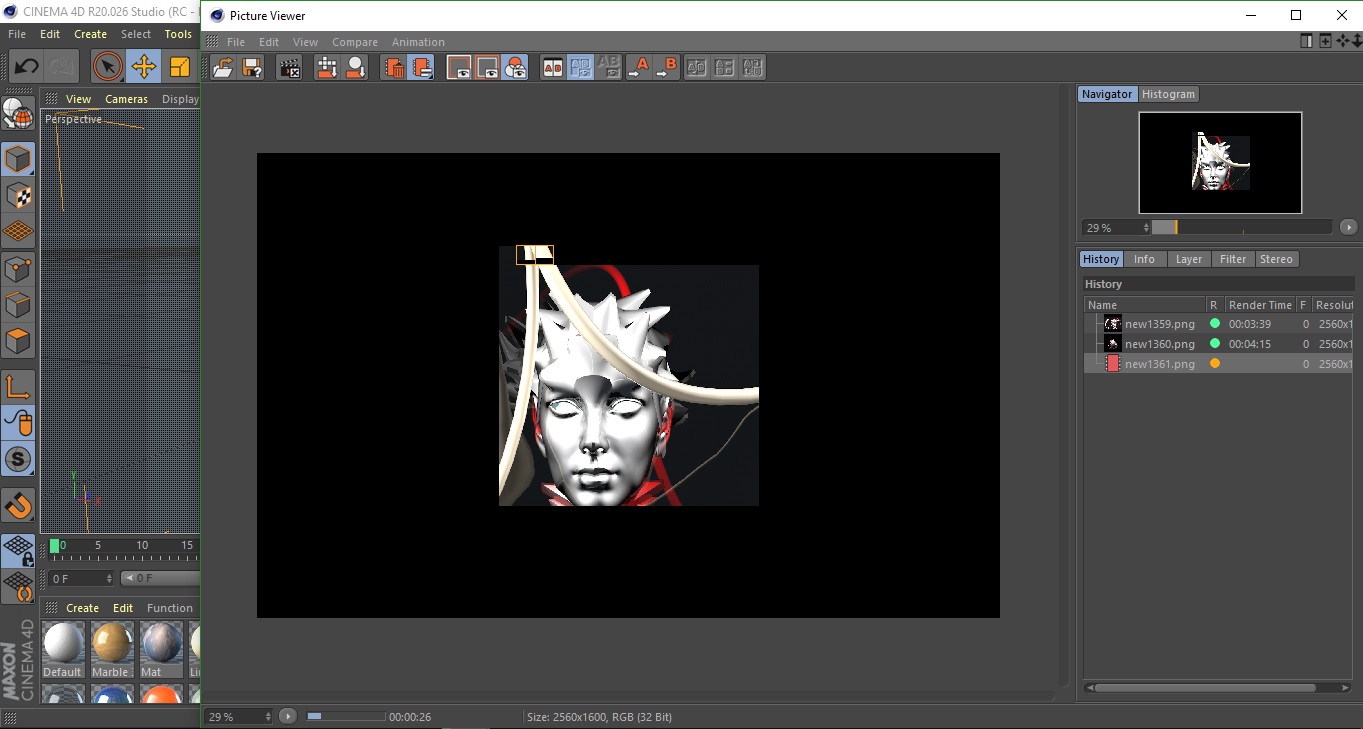
Task: Click the Full Size display mode icon
Action: (x=459, y=68)
